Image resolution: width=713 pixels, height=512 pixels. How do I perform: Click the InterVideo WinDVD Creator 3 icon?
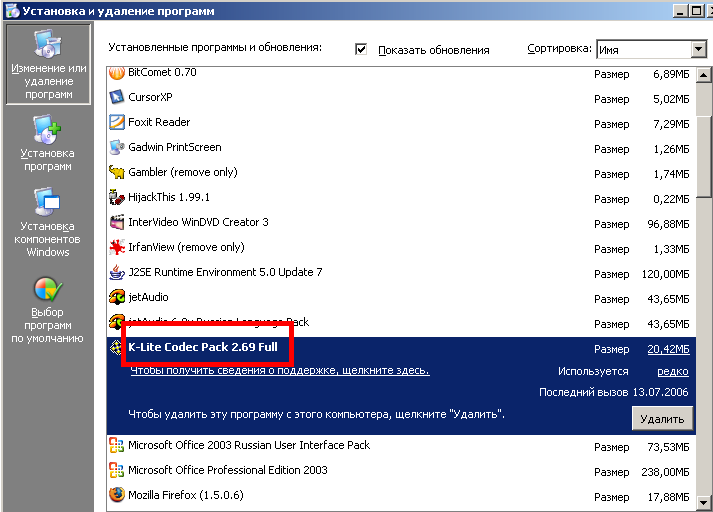117,222
